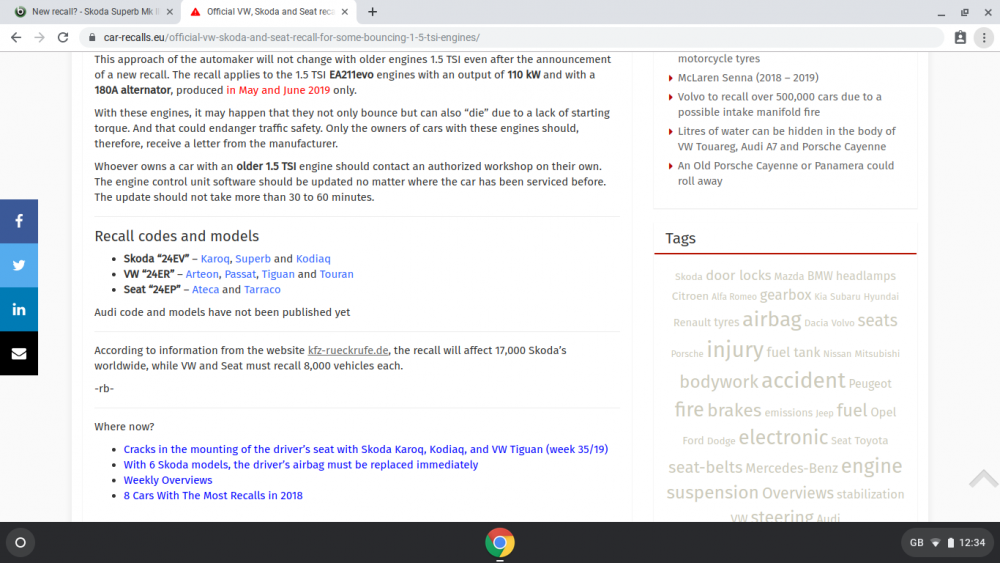Select the injury tag
This screenshot has height=563, width=1000.
point(735,349)
